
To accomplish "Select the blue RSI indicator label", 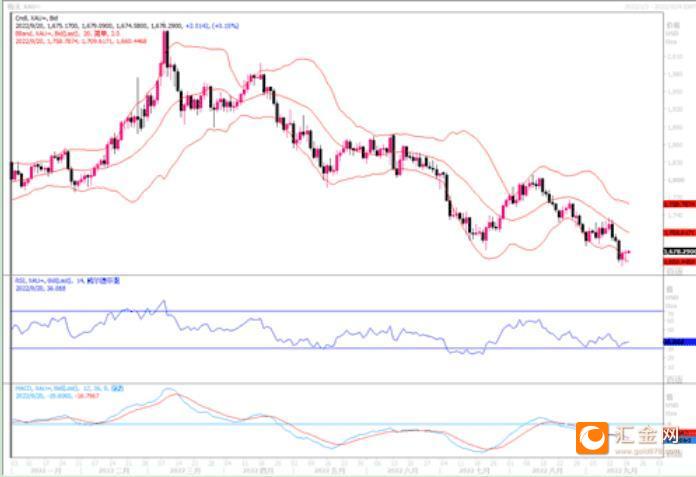I will (x=67, y=280).
